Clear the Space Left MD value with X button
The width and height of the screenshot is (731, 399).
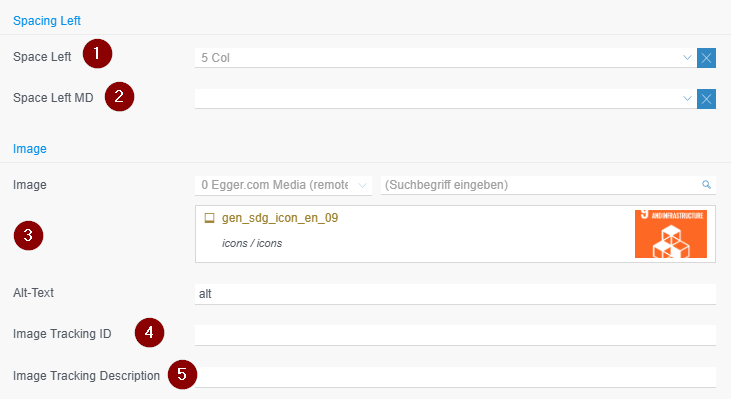[x=706, y=99]
